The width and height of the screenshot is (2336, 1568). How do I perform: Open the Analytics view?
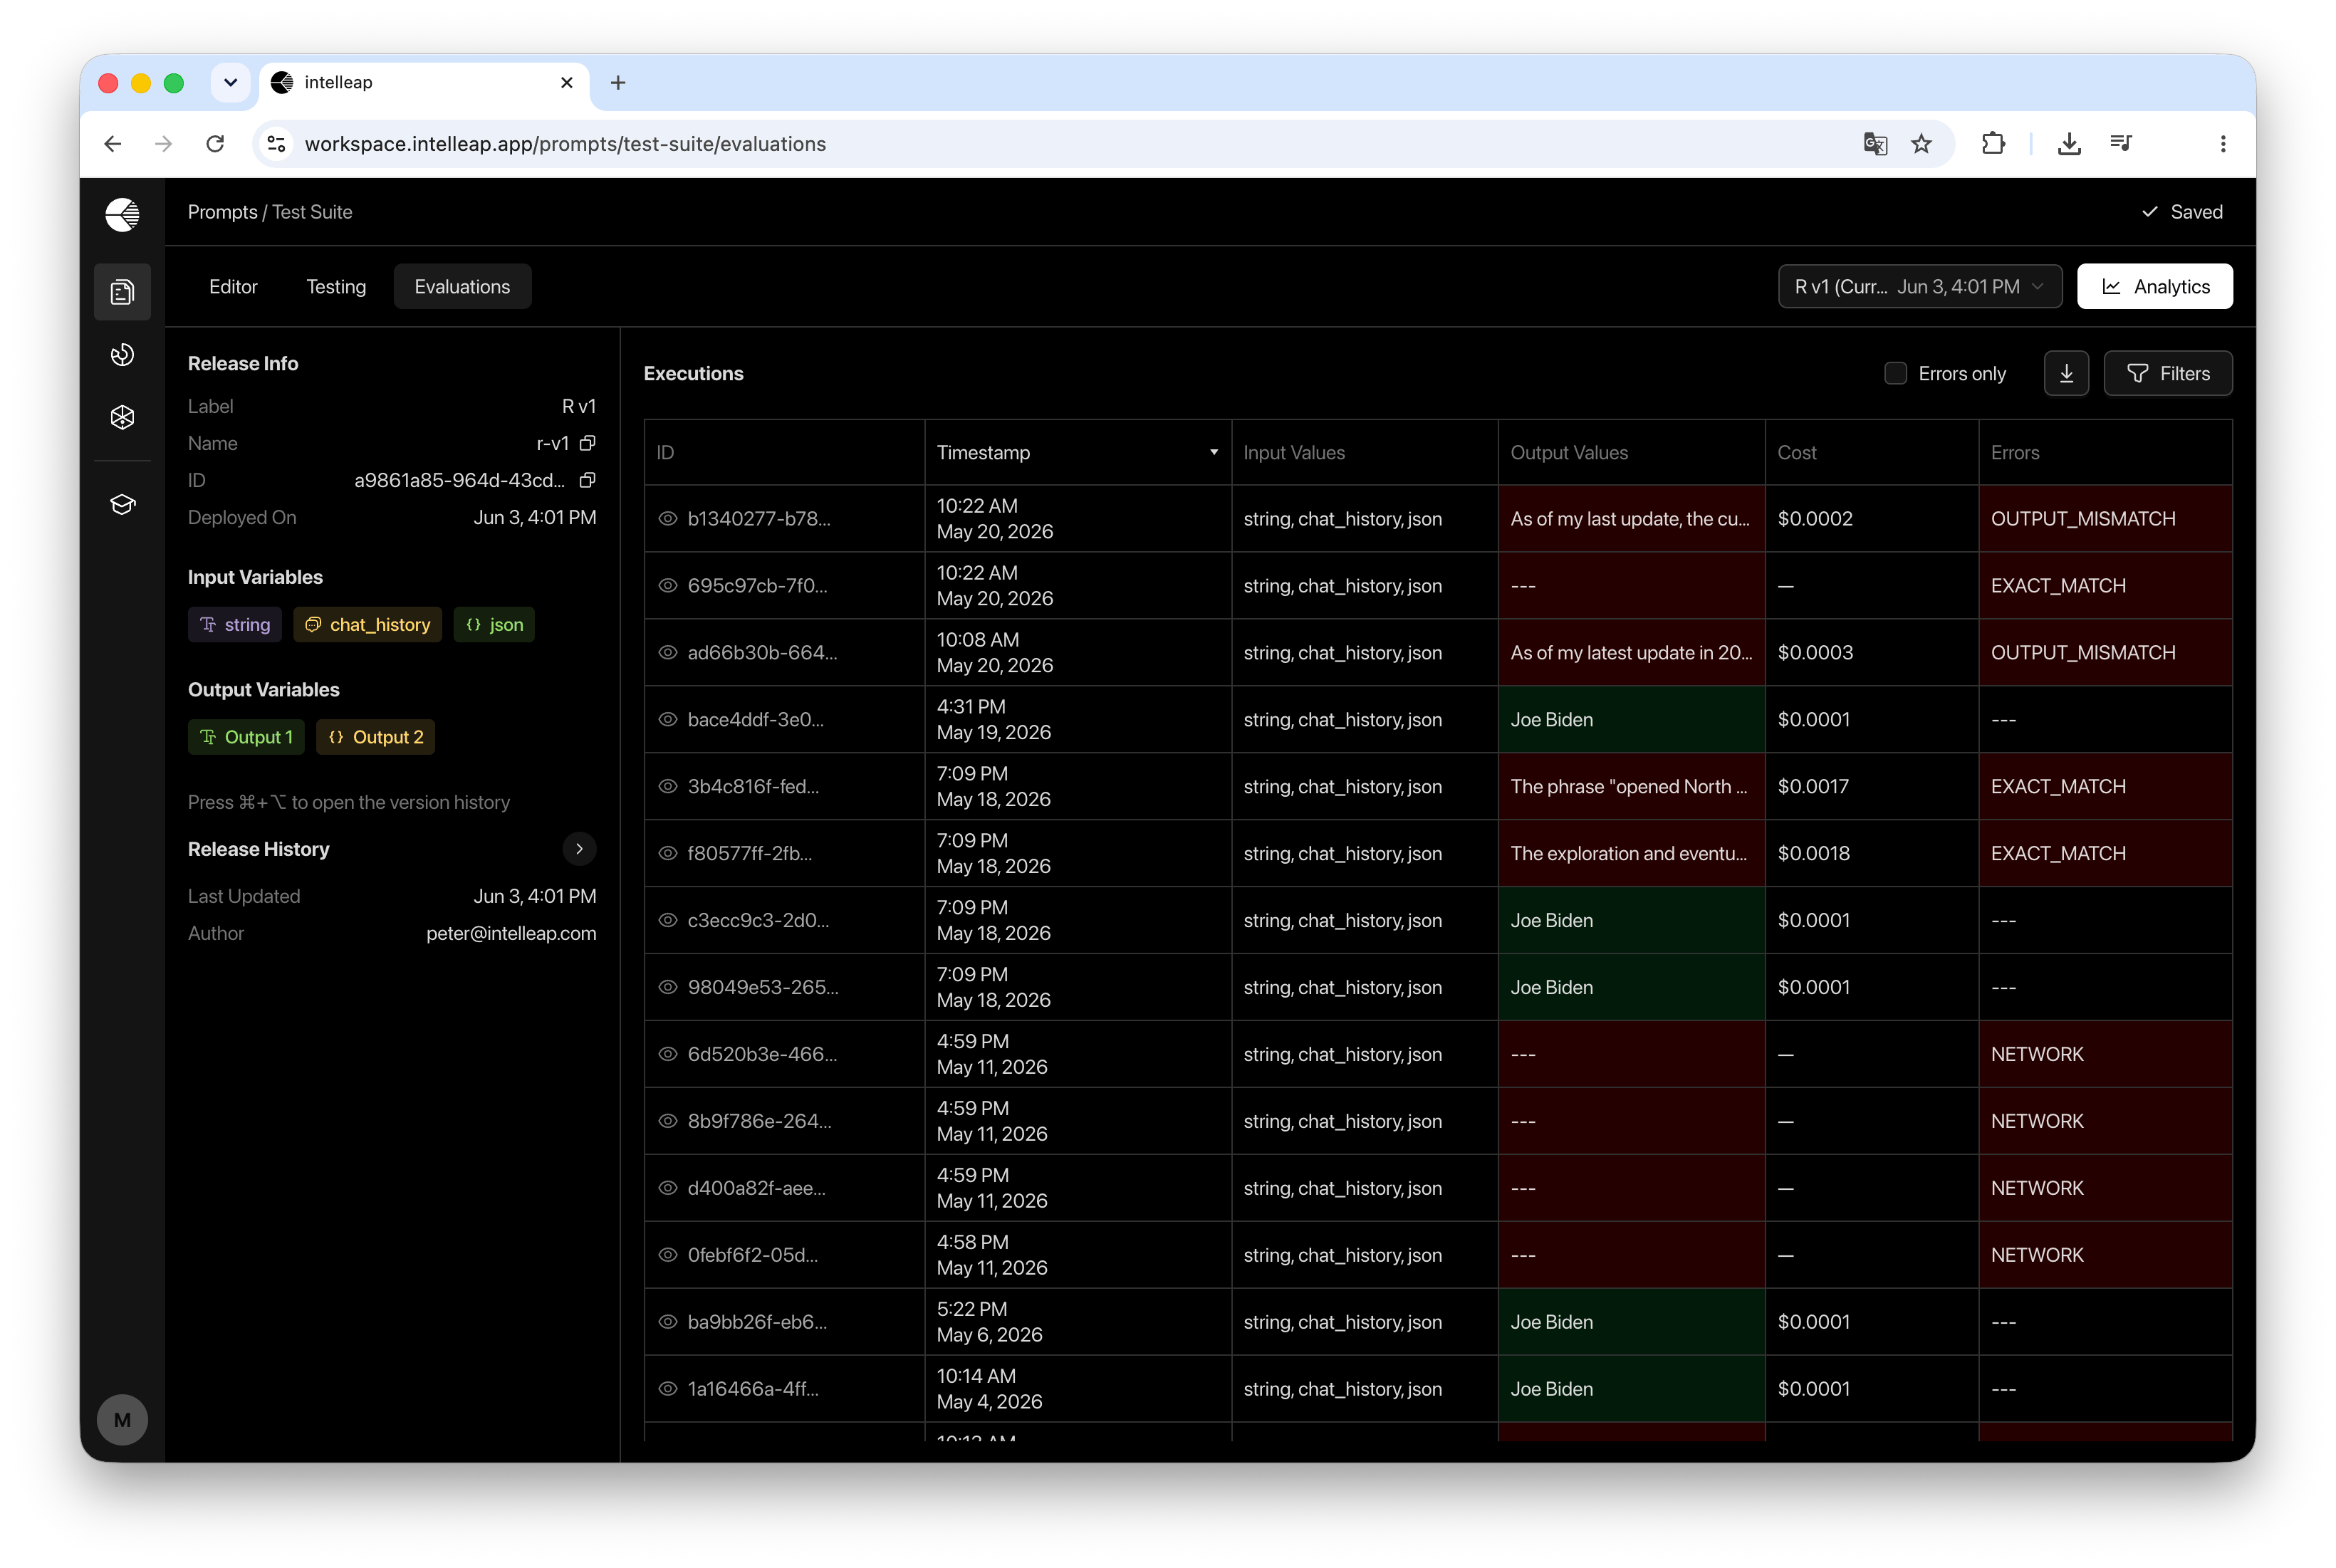(2154, 286)
